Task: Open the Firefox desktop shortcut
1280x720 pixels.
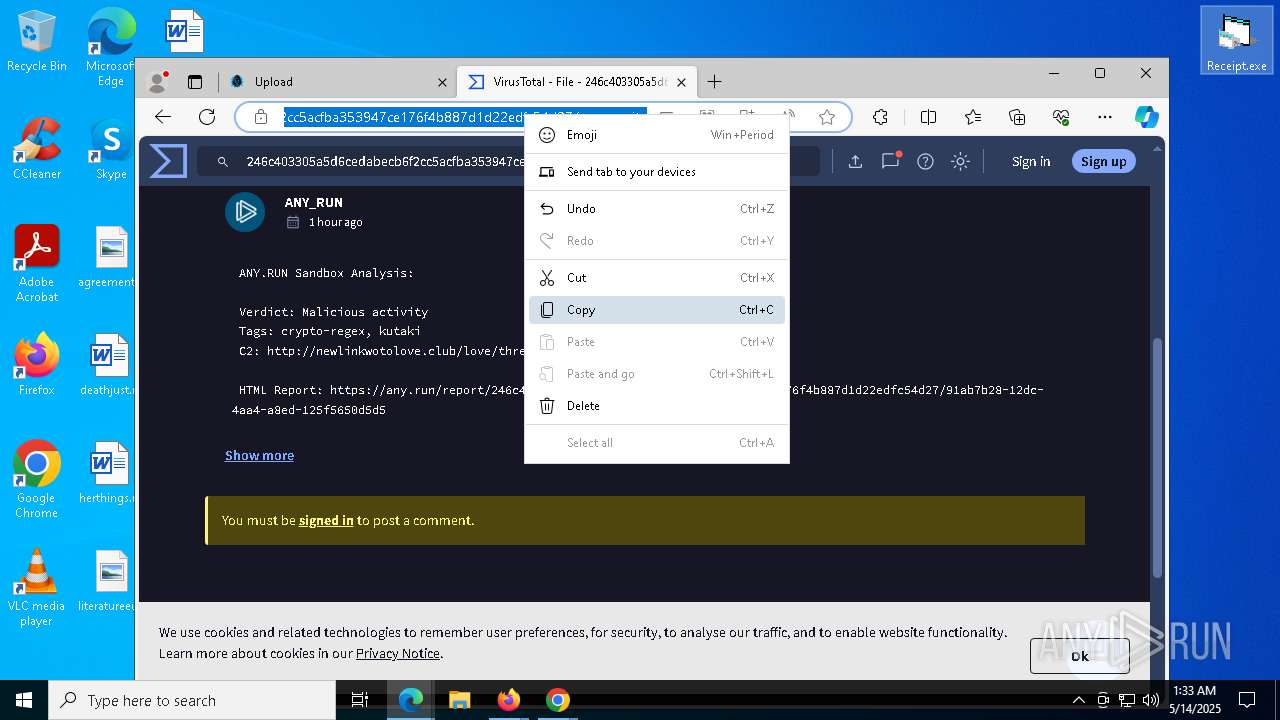Action: click(x=36, y=364)
